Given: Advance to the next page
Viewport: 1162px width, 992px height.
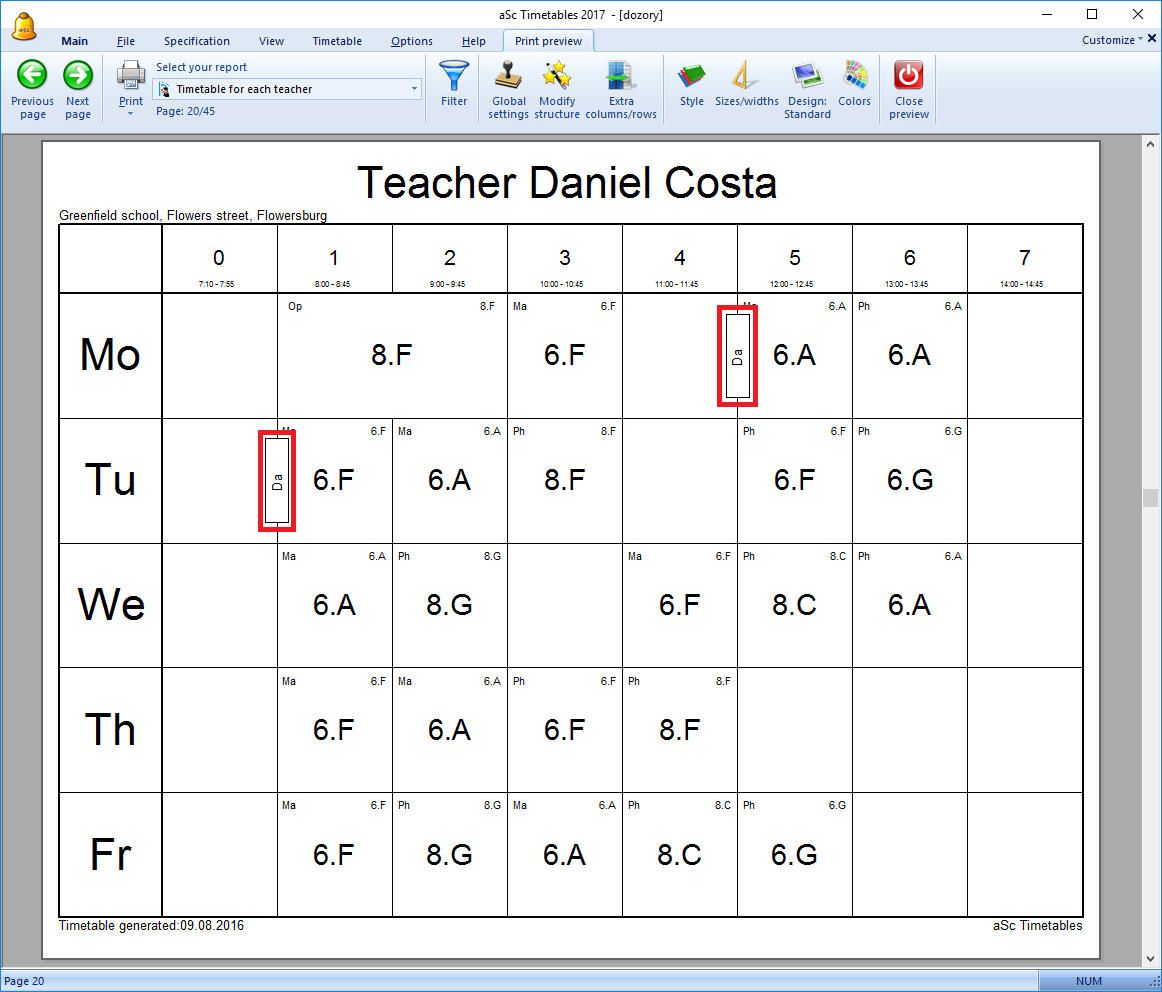Looking at the screenshot, I should click(x=78, y=76).
